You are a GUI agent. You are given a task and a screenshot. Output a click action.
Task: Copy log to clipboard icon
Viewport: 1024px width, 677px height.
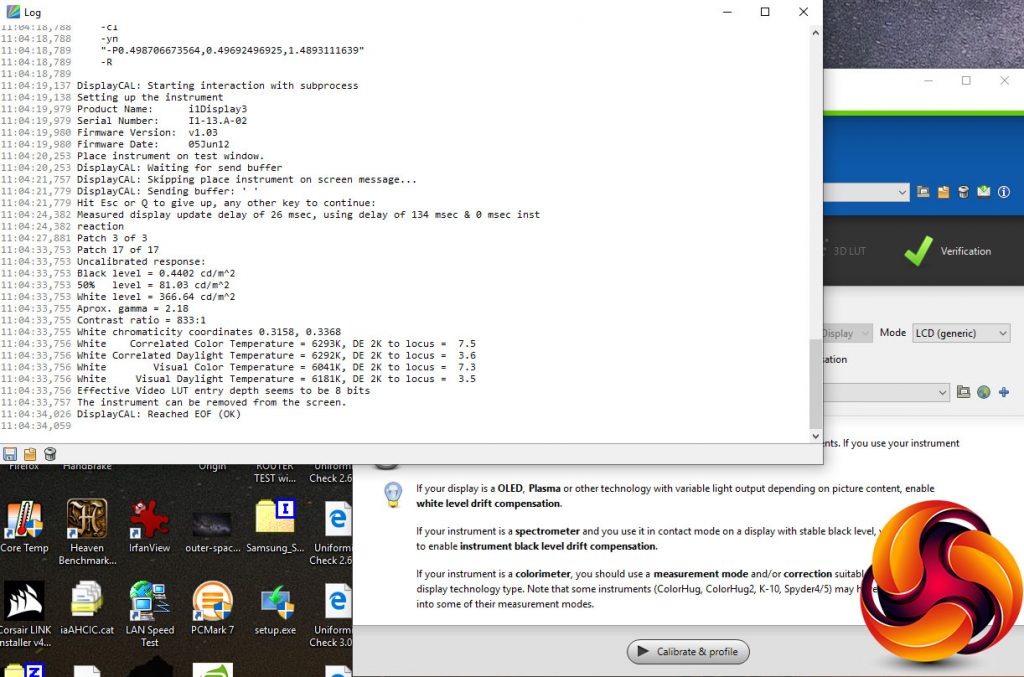[30, 454]
